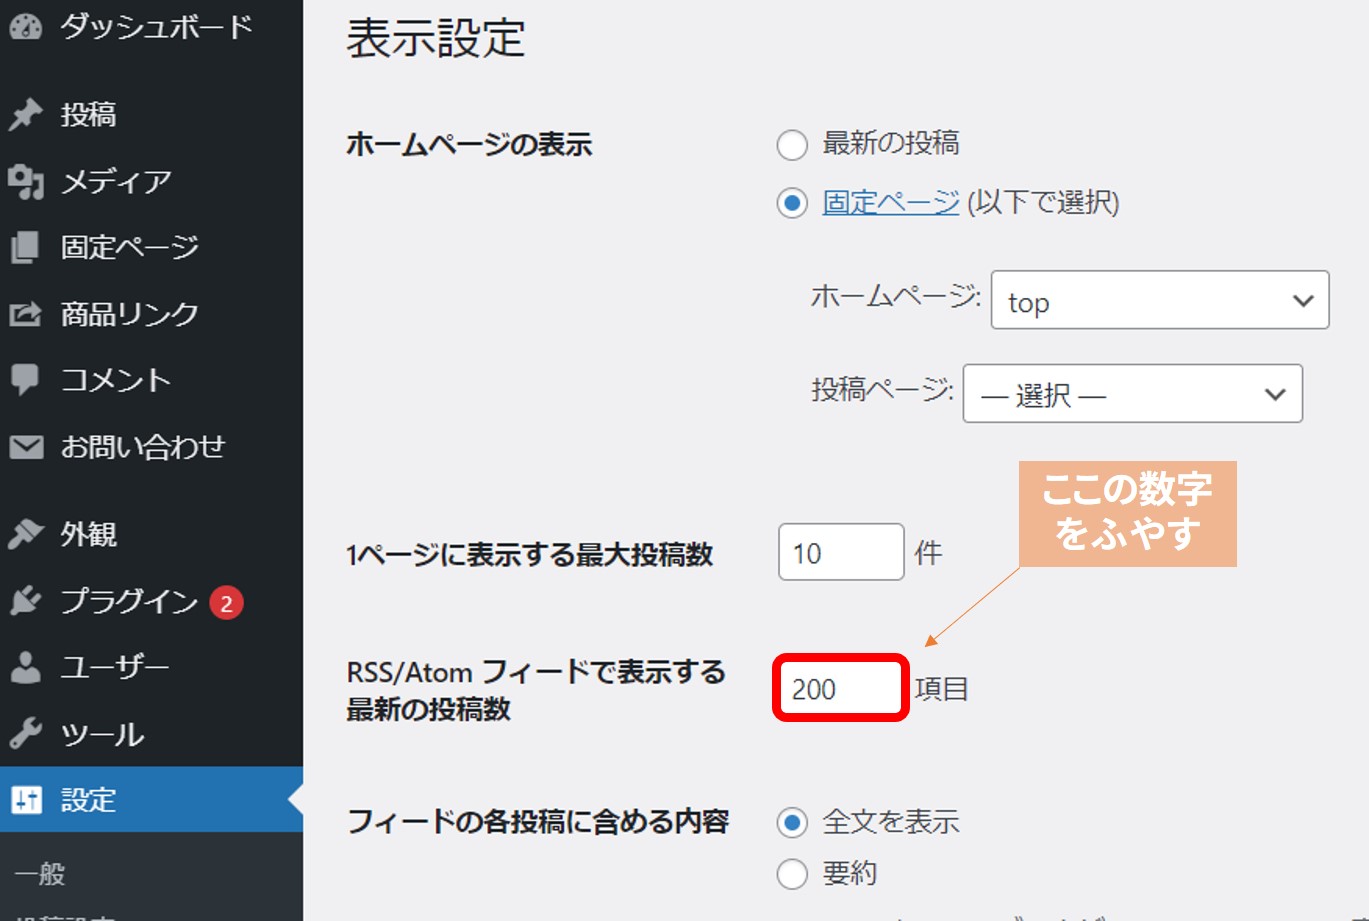
Task: Open the 投稿ページ dropdown showing 選択
Action: point(1133,394)
